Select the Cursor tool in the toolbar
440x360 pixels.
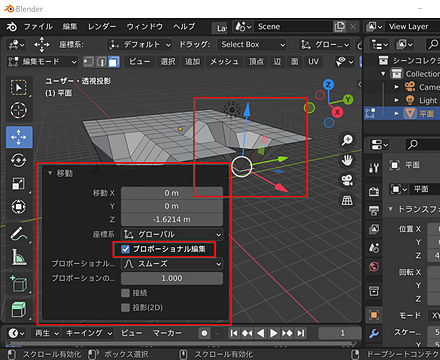click(x=19, y=110)
